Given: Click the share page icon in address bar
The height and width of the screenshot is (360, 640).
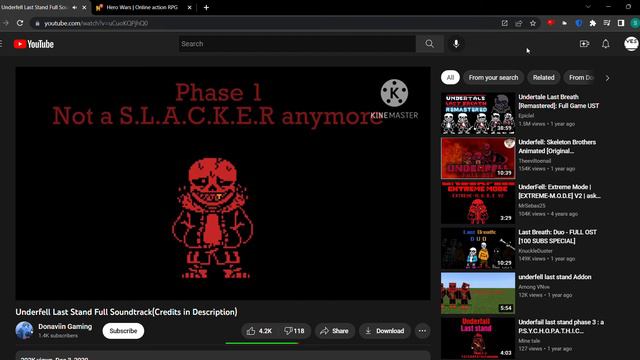Looking at the screenshot, I should point(519,23).
